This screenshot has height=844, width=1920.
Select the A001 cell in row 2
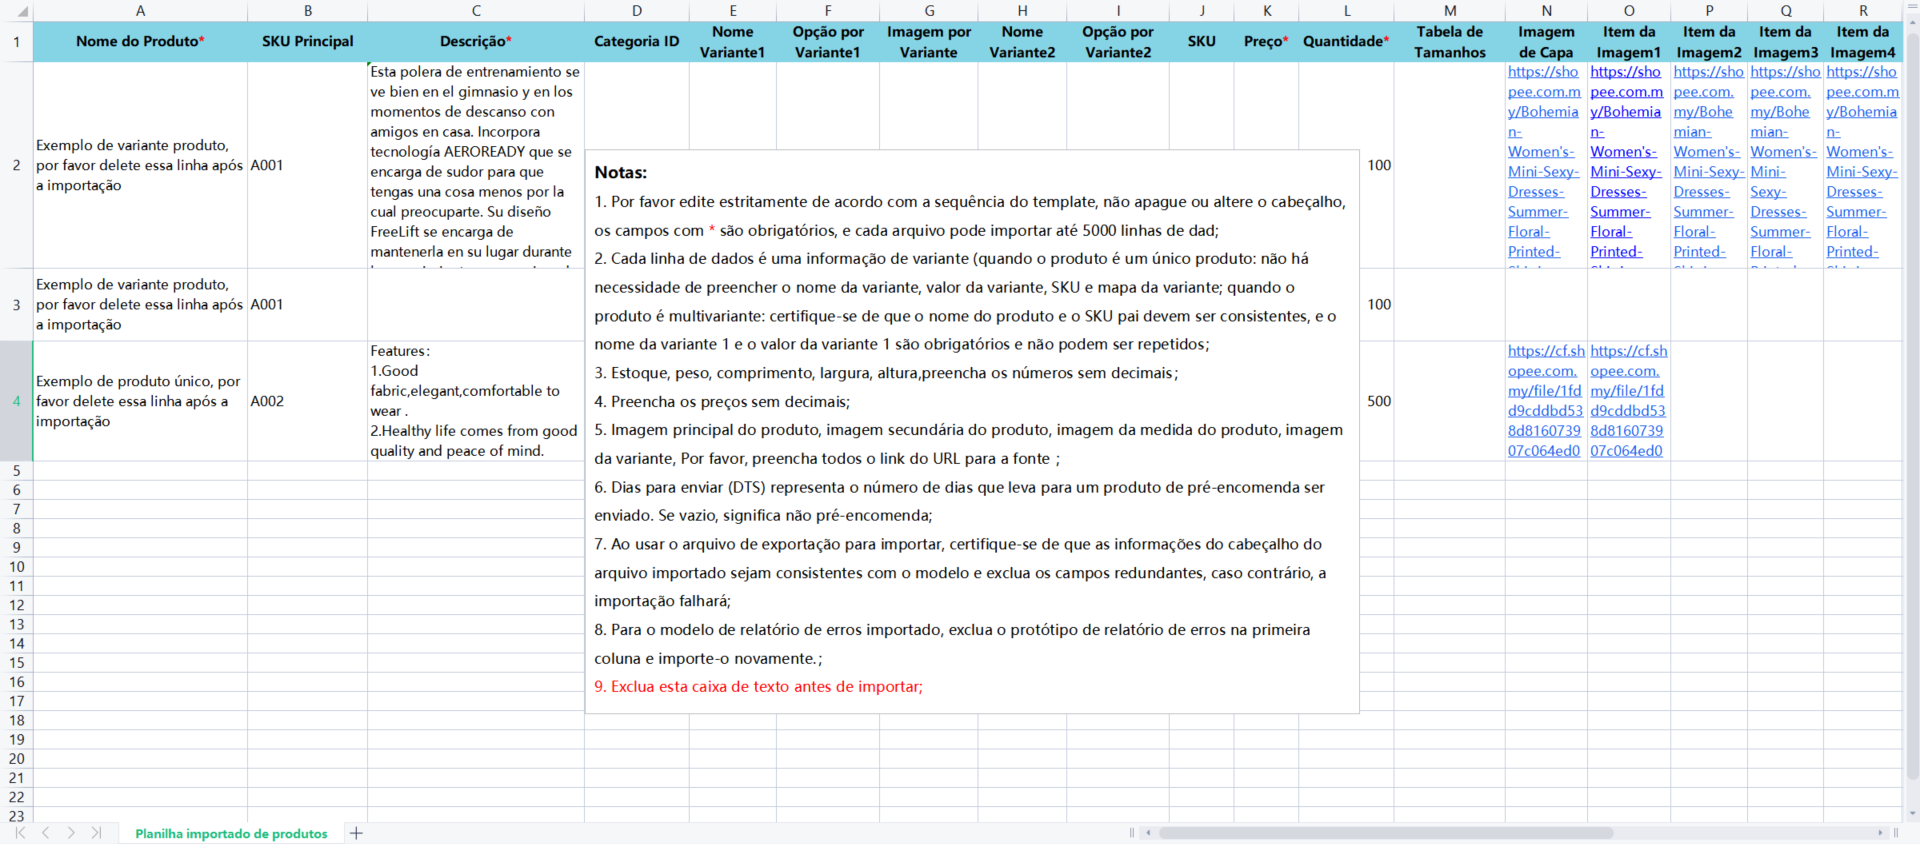tap(308, 165)
